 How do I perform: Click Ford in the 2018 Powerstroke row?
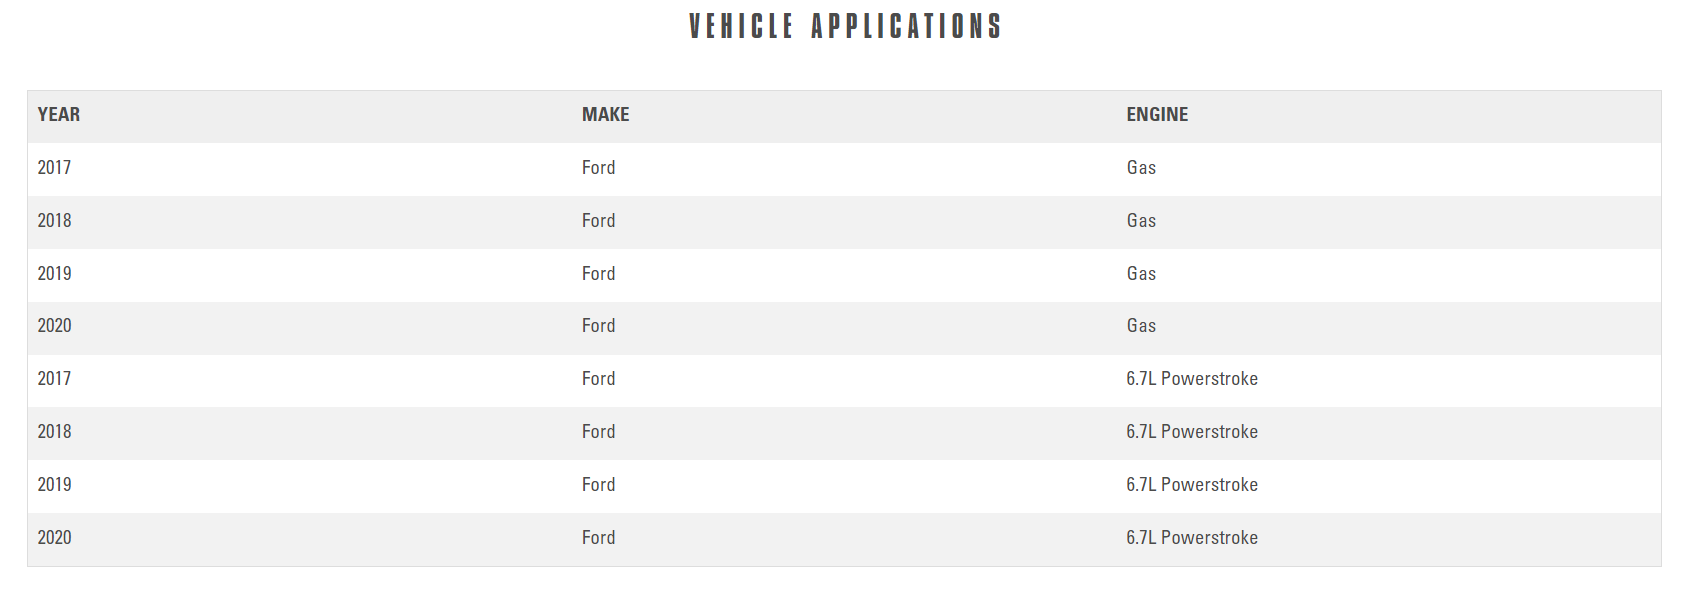click(598, 432)
